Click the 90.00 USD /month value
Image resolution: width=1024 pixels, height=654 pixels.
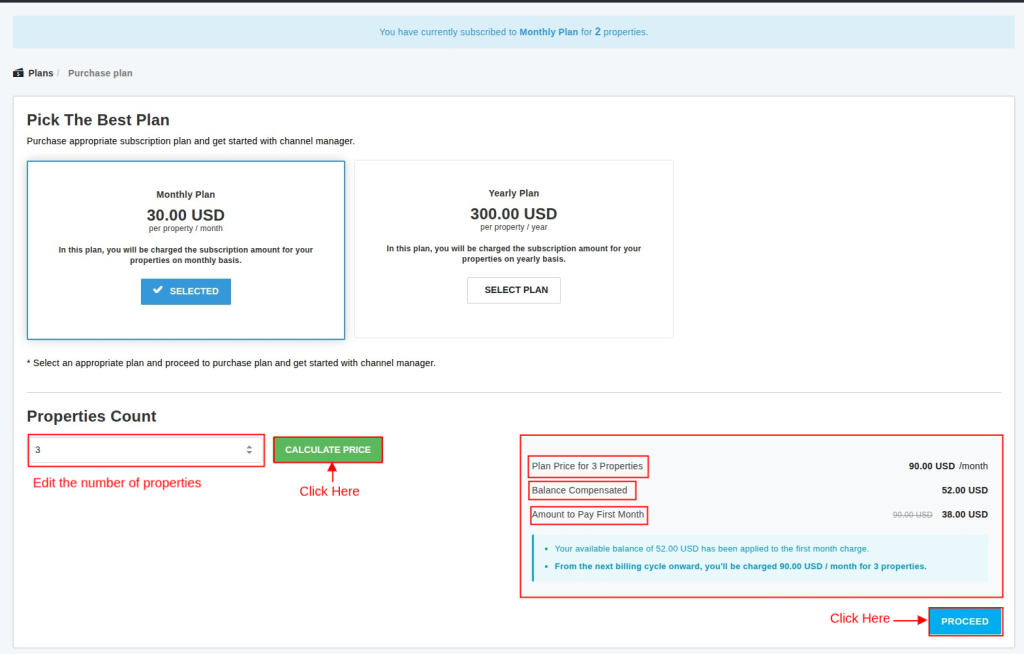coord(948,466)
